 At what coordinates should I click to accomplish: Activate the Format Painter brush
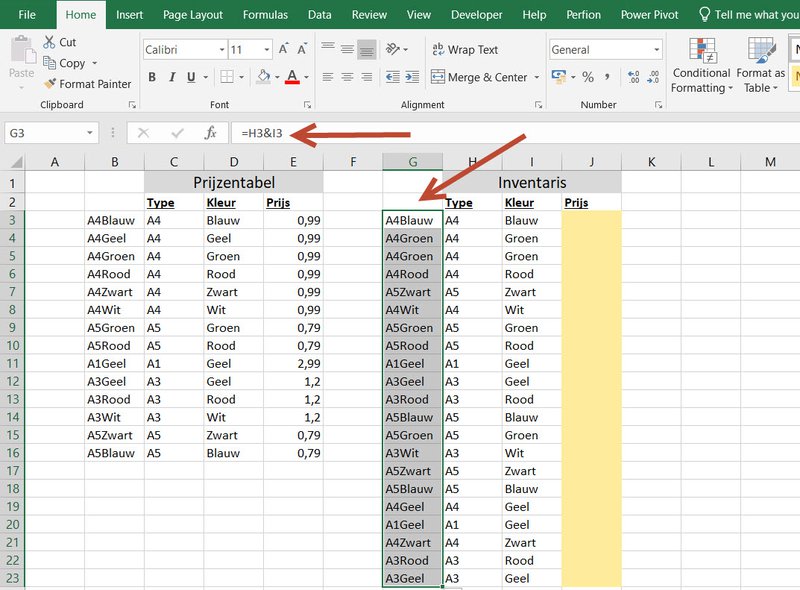49,83
